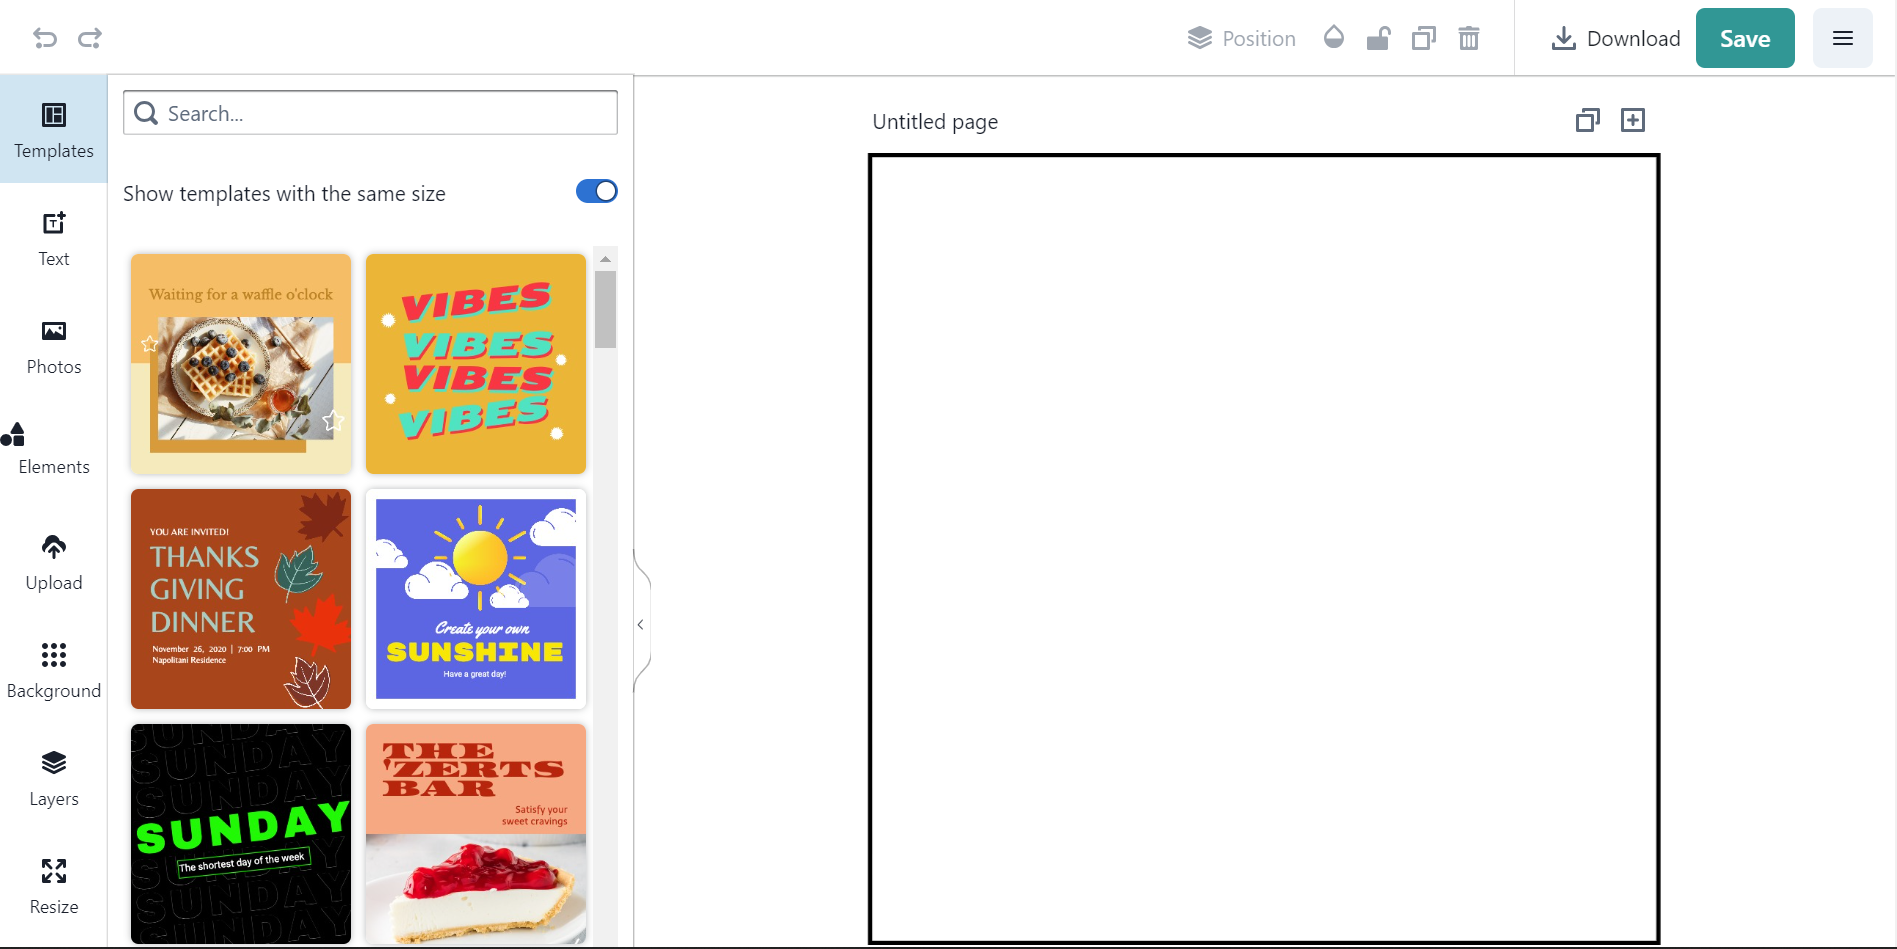The width and height of the screenshot is (1897, 949).
Task: Click the Untitled page title
Action: pos(935,122)
